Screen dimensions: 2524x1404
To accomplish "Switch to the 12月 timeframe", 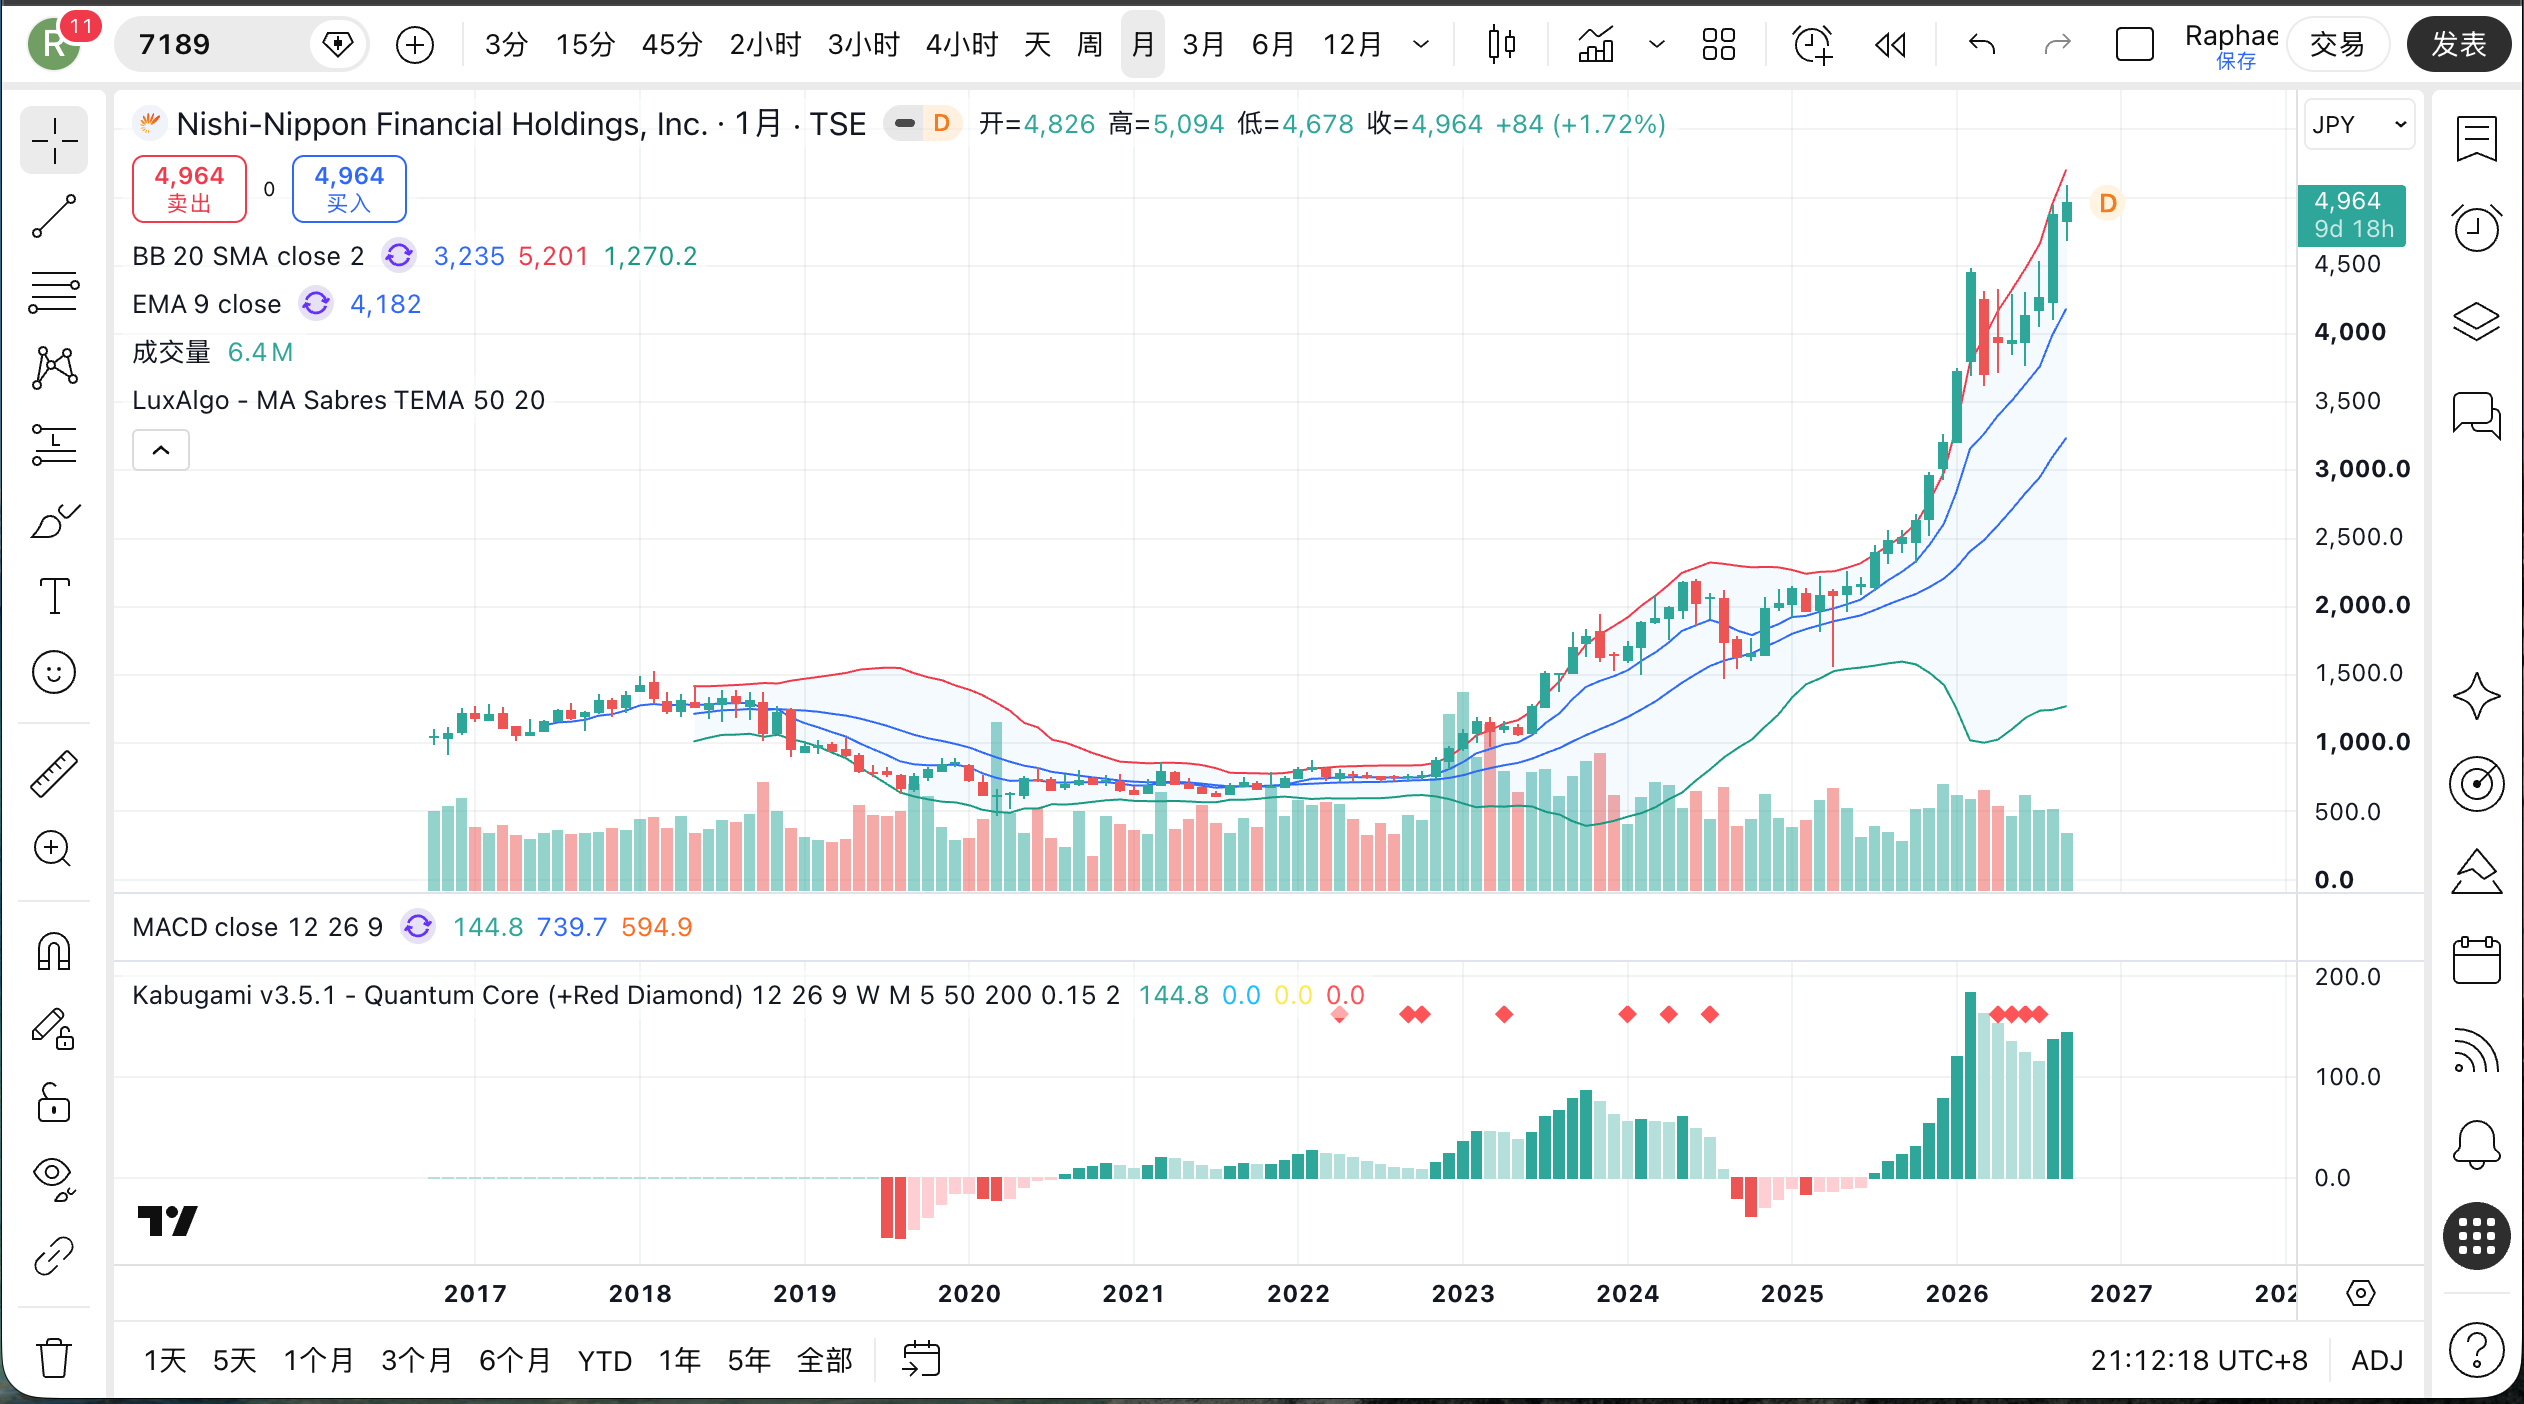I will tap(1352, 44).
